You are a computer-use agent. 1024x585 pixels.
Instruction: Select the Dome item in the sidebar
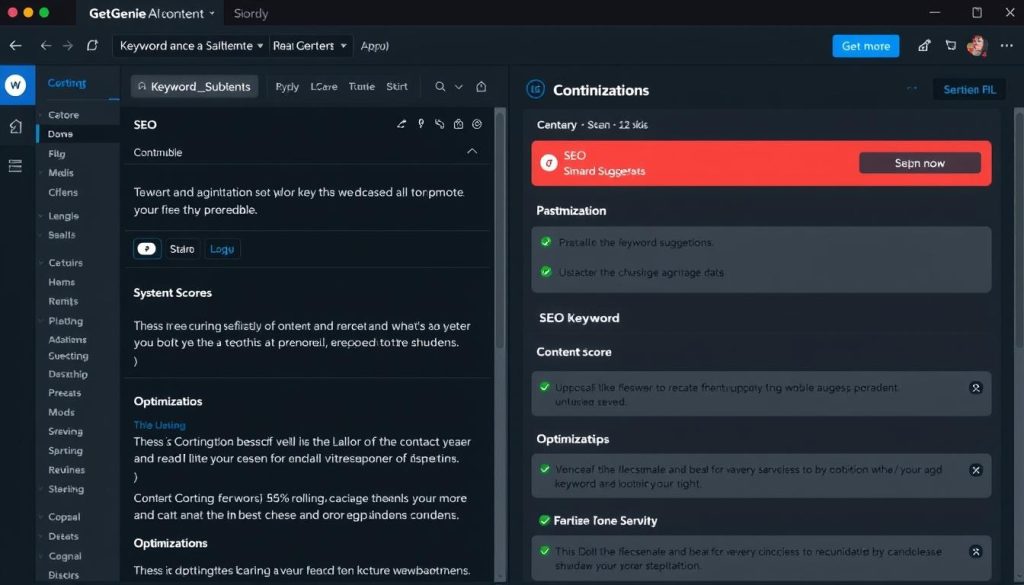coord(61,134)
